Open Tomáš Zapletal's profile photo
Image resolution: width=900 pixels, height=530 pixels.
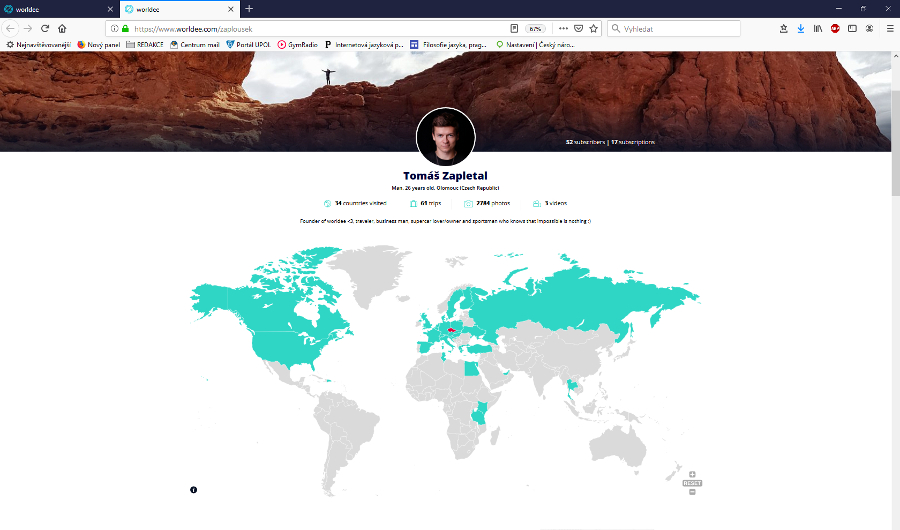point(445,136)
